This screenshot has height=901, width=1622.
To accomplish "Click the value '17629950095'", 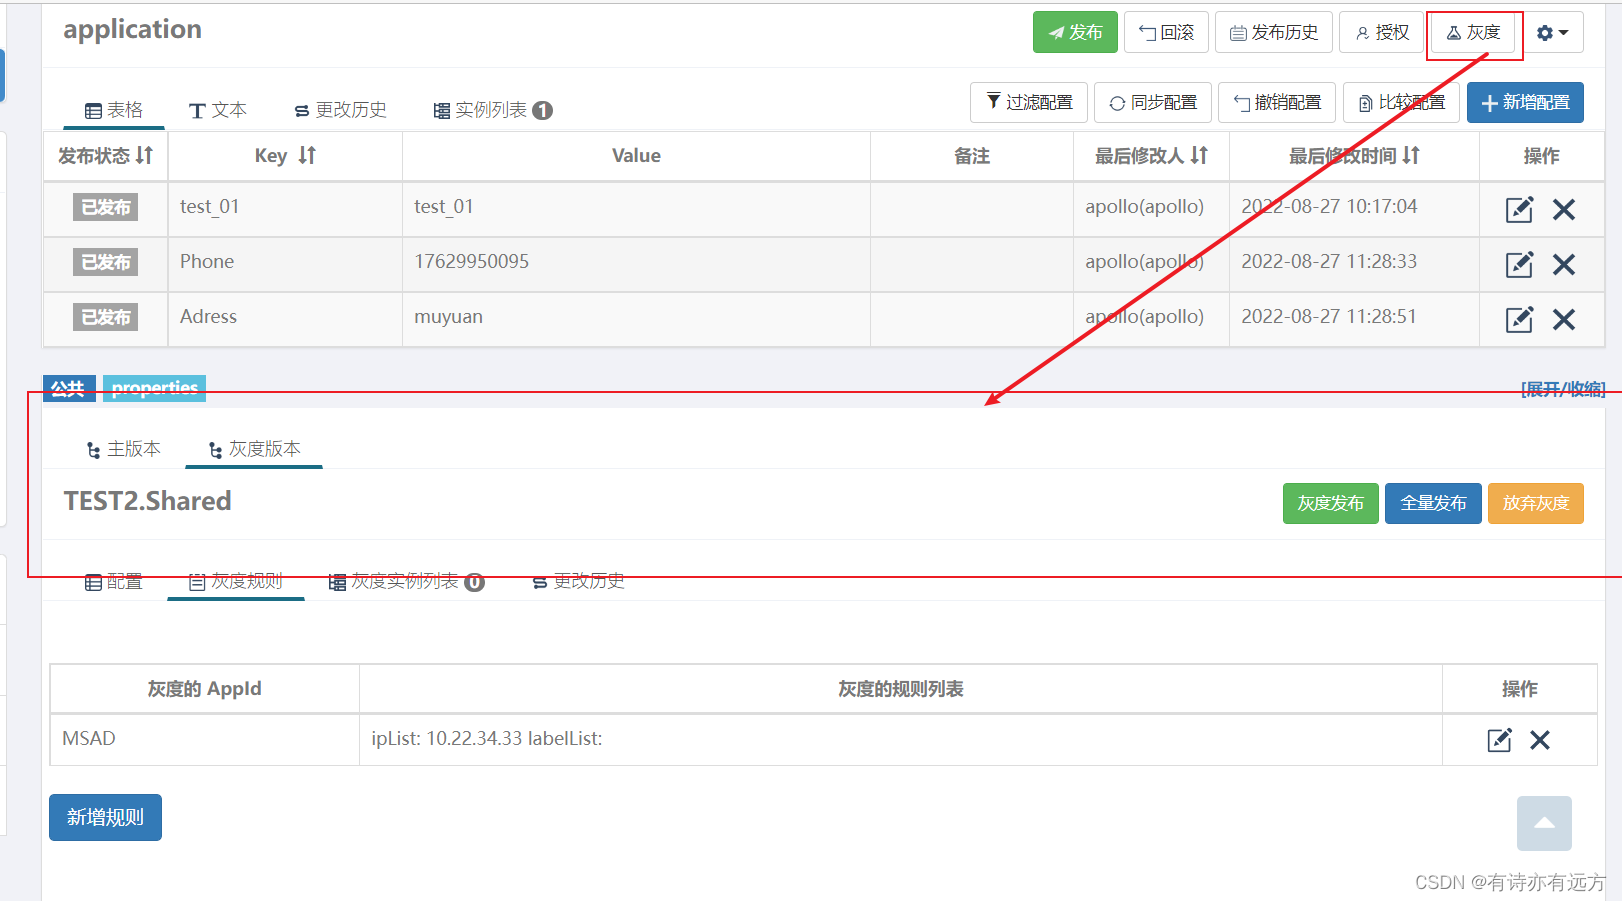I will click(472, 262).
